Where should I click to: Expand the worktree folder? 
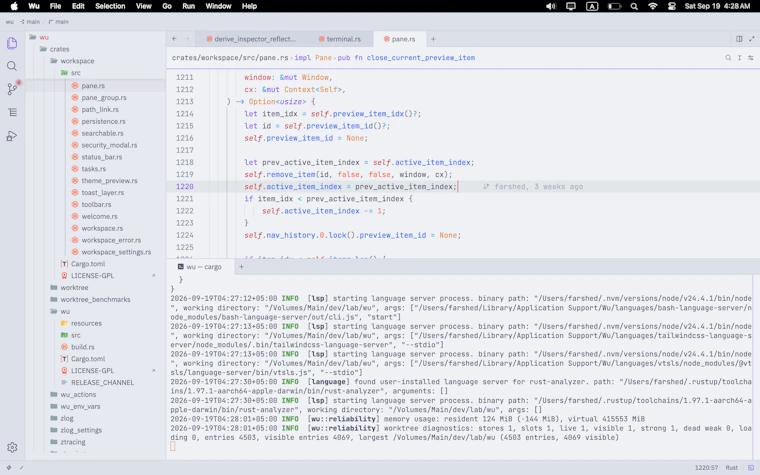pos(74,287)
